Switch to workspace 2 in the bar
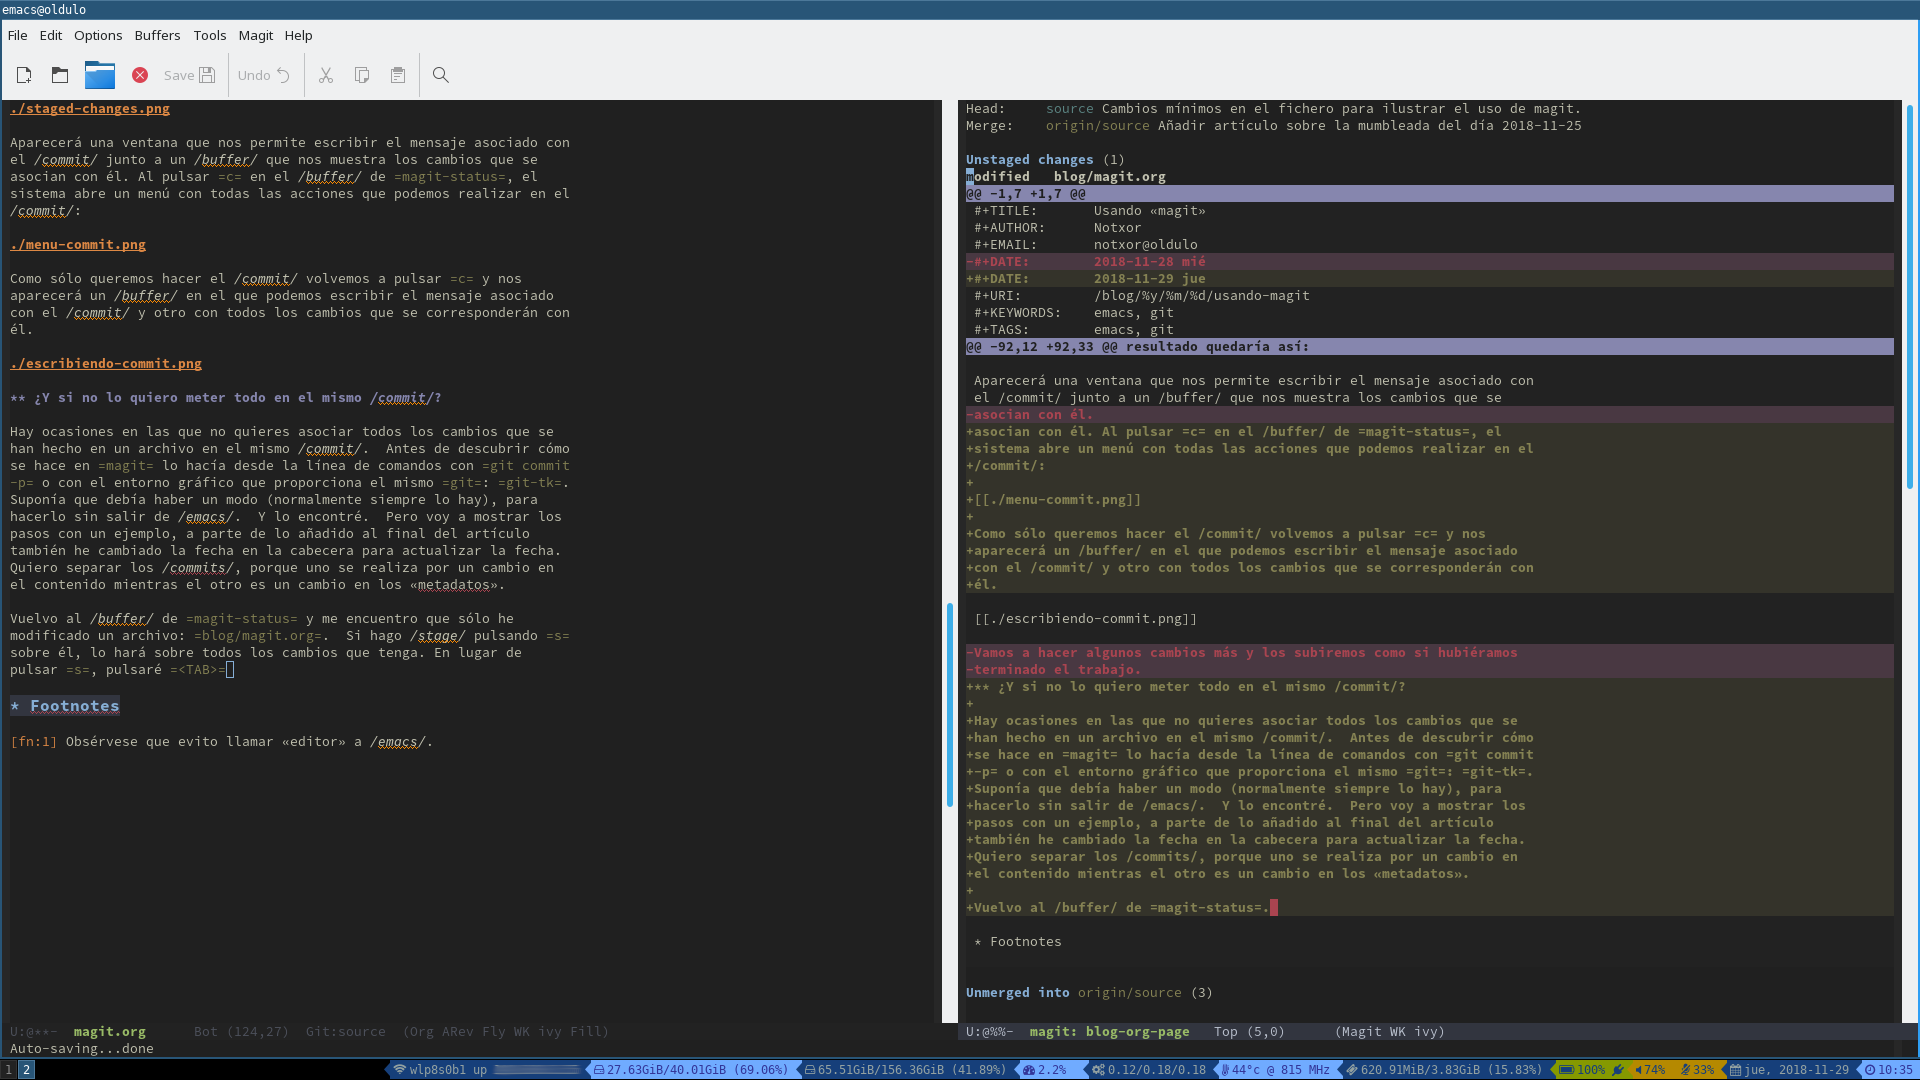The image size is (1920, 1080). point(27,1070)
